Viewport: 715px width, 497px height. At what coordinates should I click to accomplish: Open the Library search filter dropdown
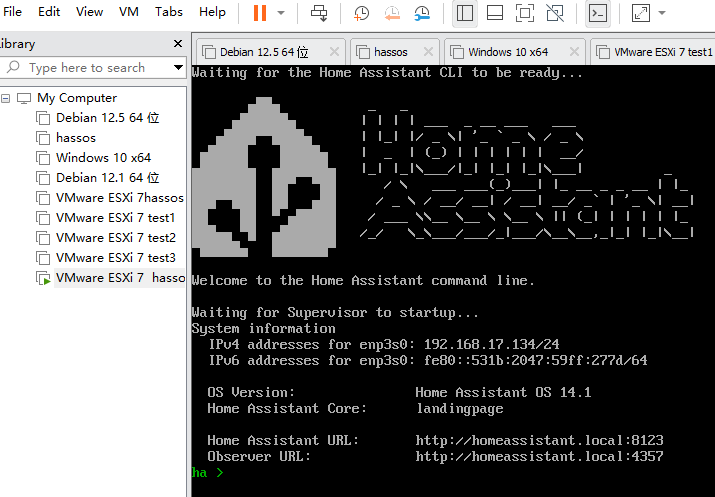click(x=178, y=68)
